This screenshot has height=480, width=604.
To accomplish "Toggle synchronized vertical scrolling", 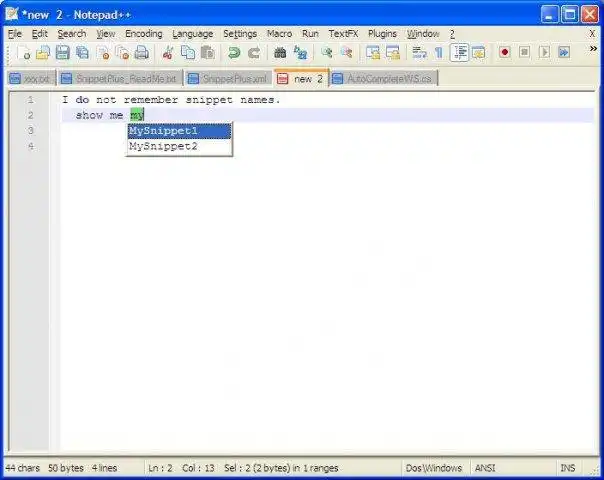I will pos(373,52).
